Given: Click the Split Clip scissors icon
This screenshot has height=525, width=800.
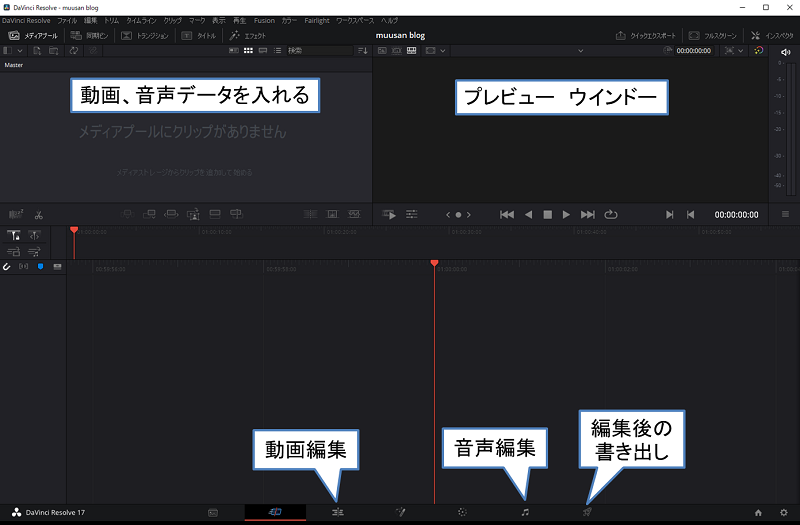Looking at the screenshot, I should (39, 215).
